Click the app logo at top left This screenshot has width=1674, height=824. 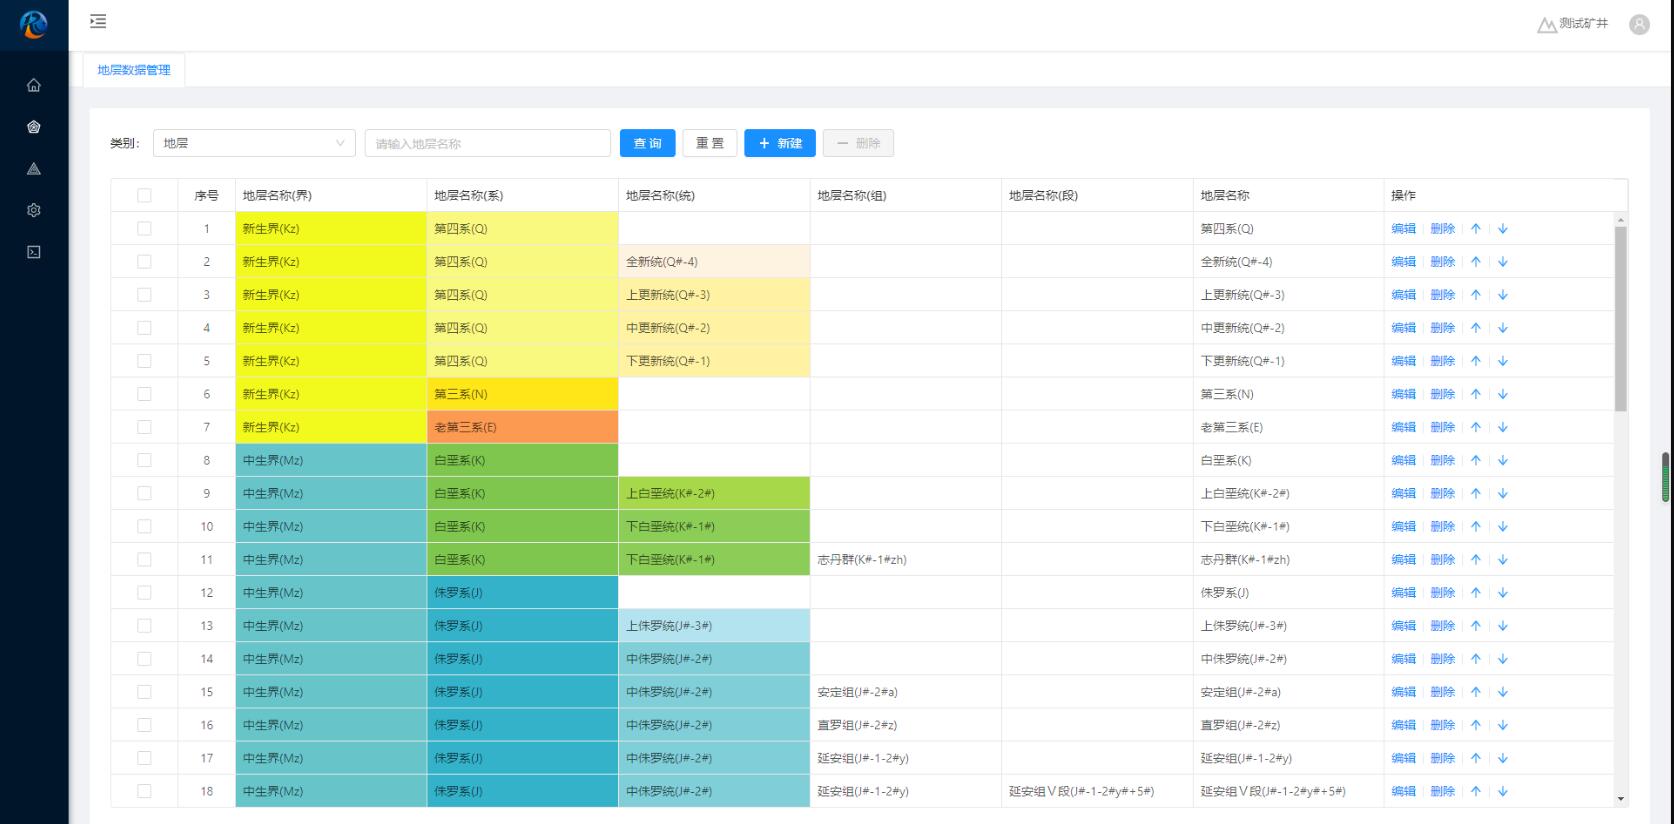(x=34, y=25)
